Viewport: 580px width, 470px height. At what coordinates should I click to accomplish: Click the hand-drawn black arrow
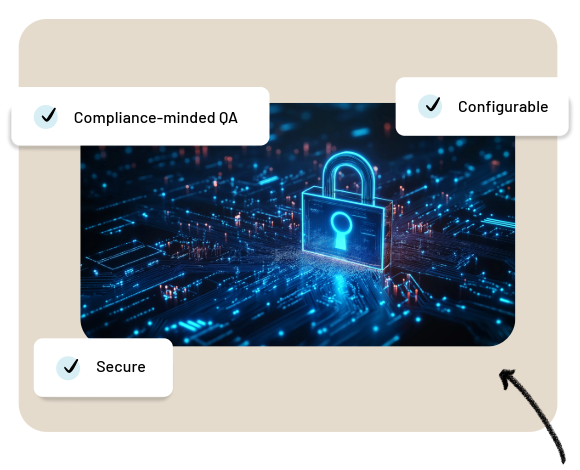[x=532, y=415]
